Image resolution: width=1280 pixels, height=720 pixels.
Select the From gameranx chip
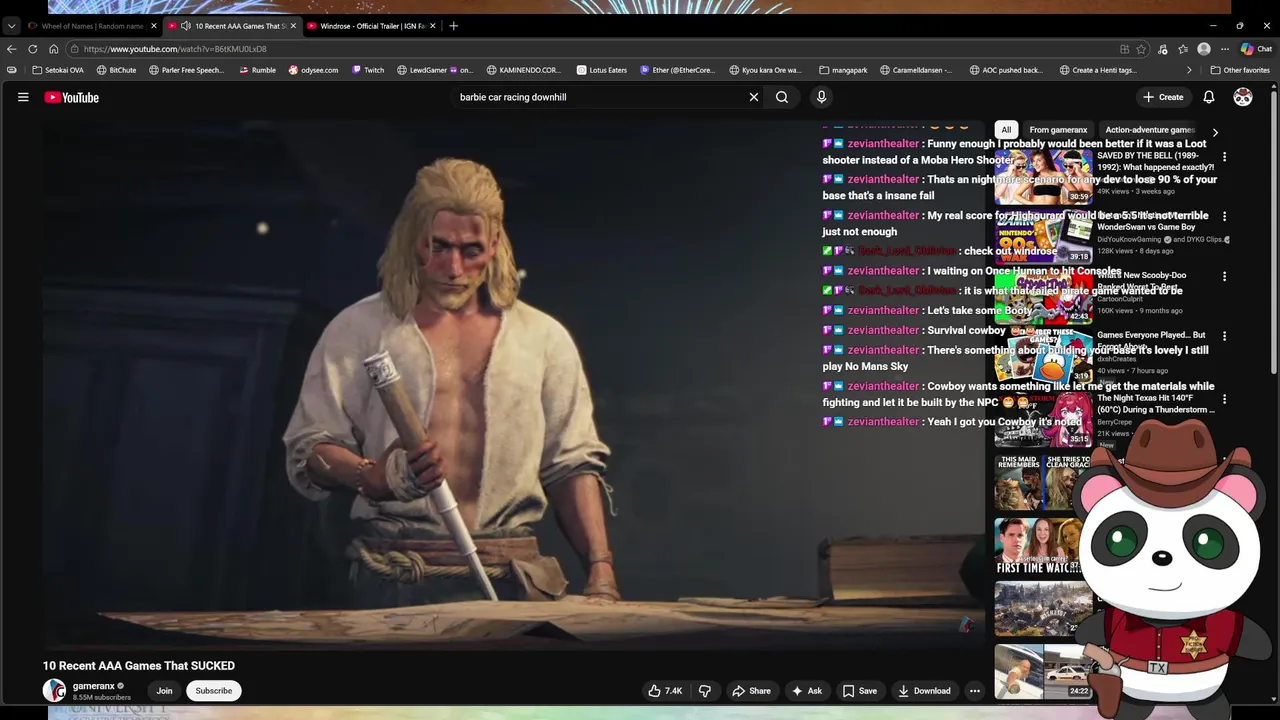coord(1058,130)
